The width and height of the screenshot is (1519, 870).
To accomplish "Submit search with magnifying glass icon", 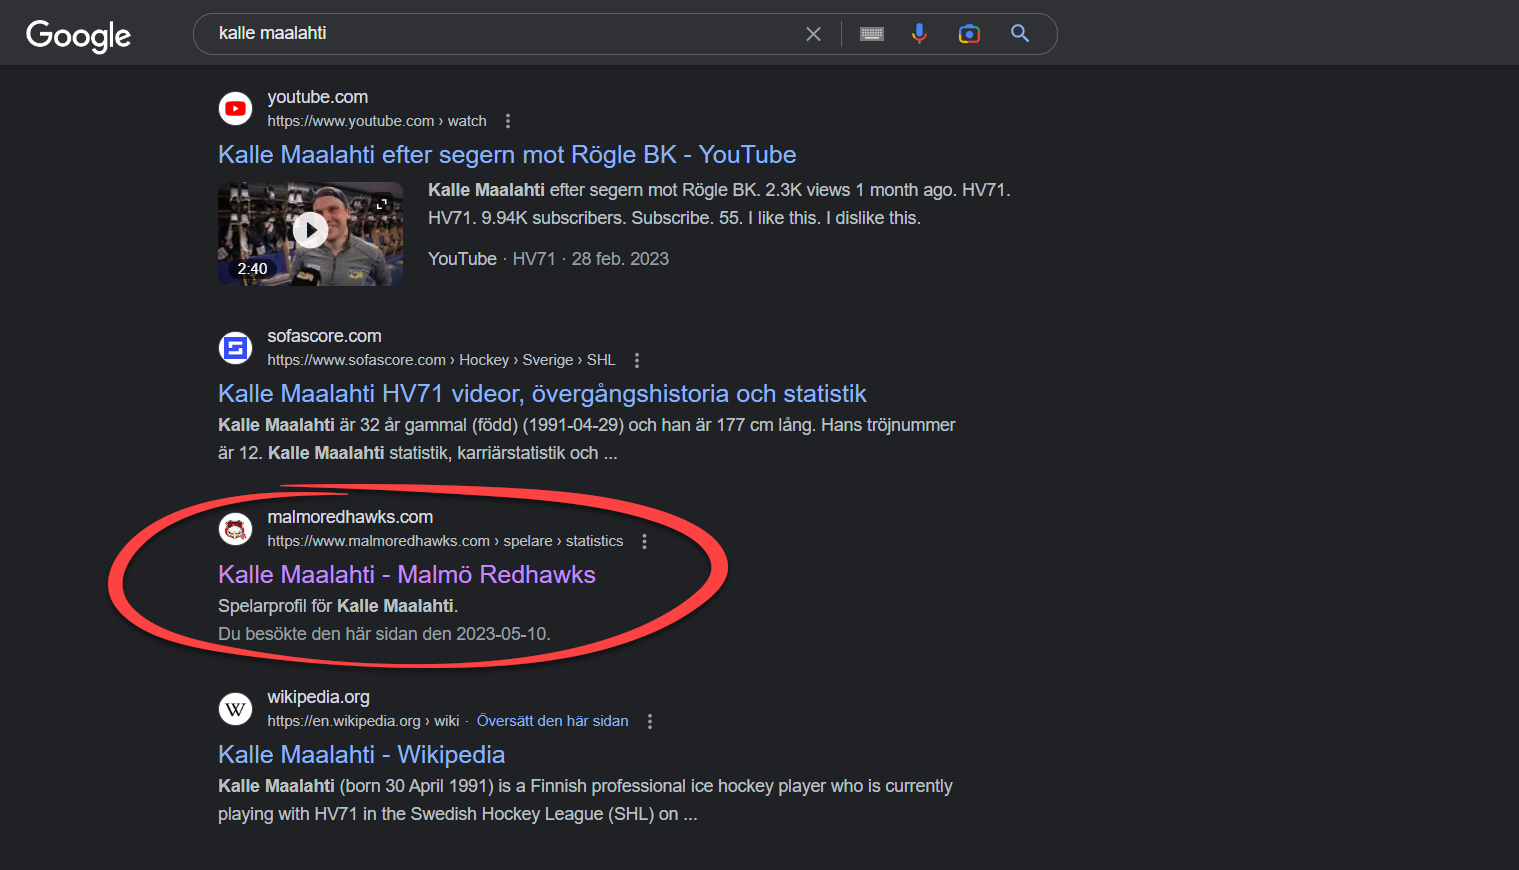I will [1020, 34].
